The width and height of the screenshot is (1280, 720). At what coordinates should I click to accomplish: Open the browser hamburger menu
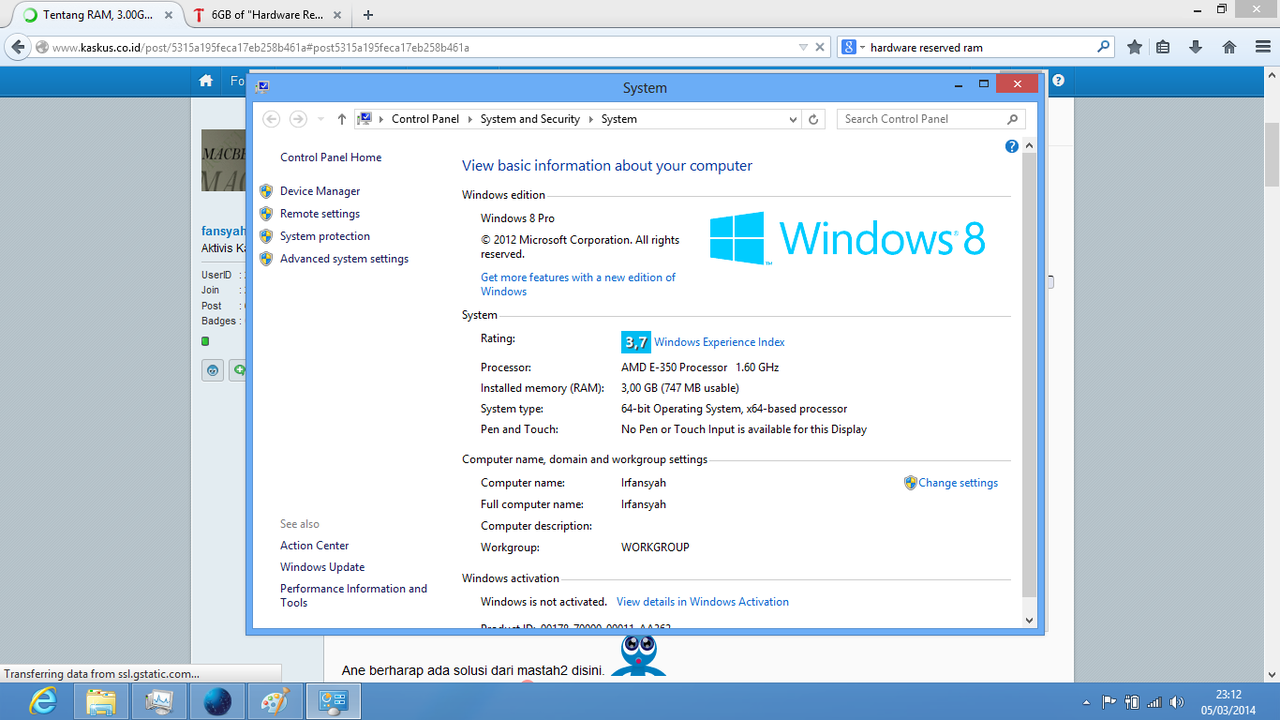[1261, 47]
